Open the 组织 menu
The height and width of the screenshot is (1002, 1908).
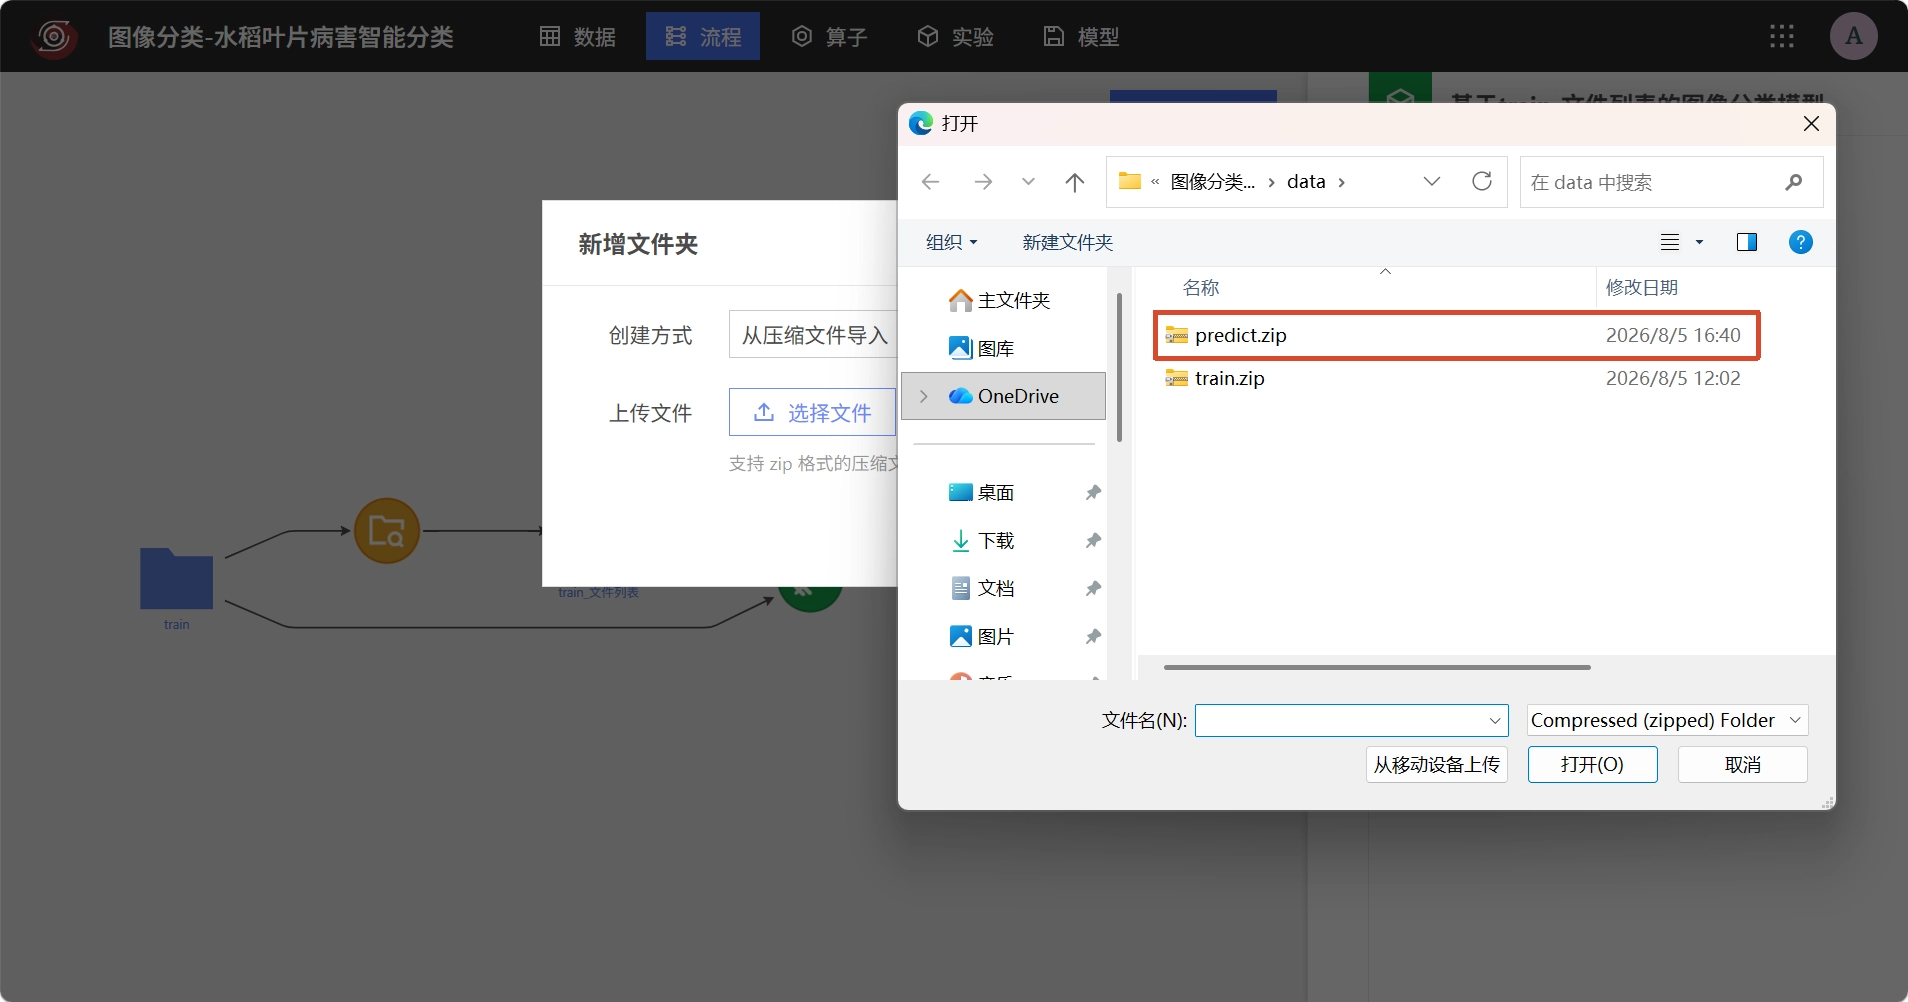tap(951, 242)
